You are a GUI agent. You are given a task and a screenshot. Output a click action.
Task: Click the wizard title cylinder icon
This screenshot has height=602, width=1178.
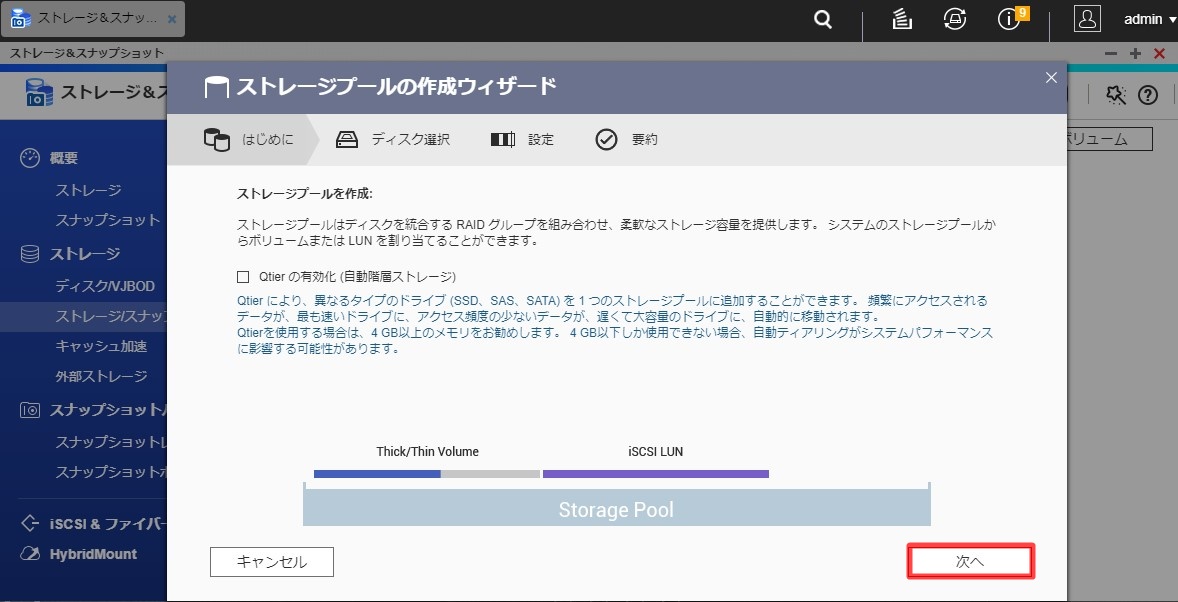point(216,87)
